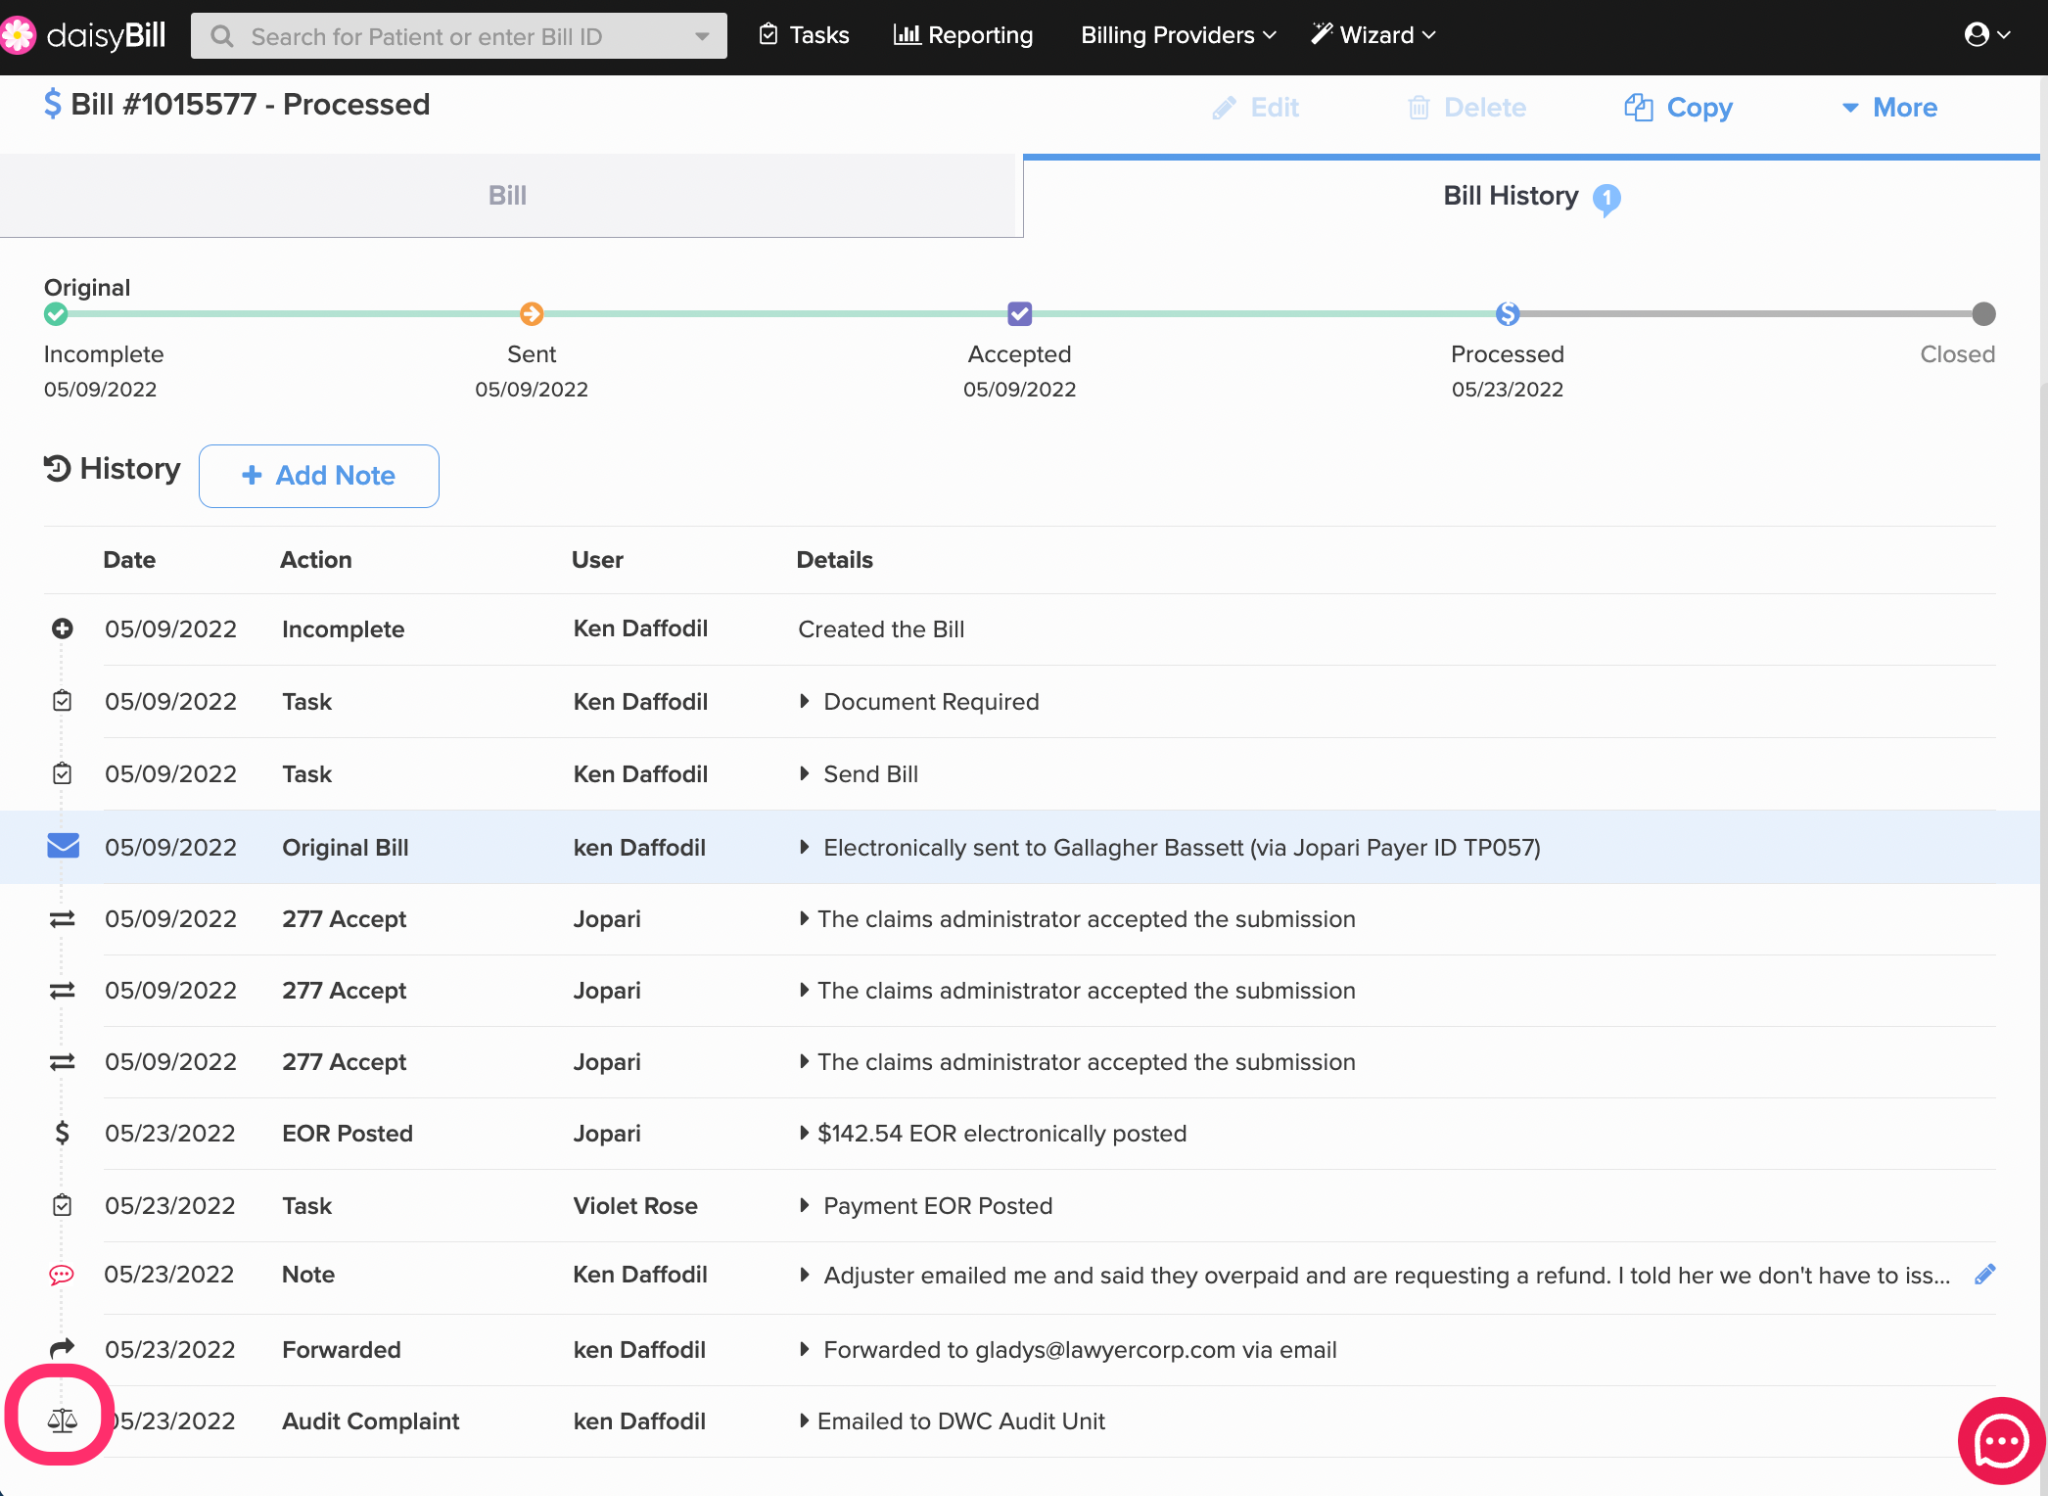Screen dimensions: 2048x1496
Task: Open the Billing Providers dropdown menu
Action: [1178, 35]
